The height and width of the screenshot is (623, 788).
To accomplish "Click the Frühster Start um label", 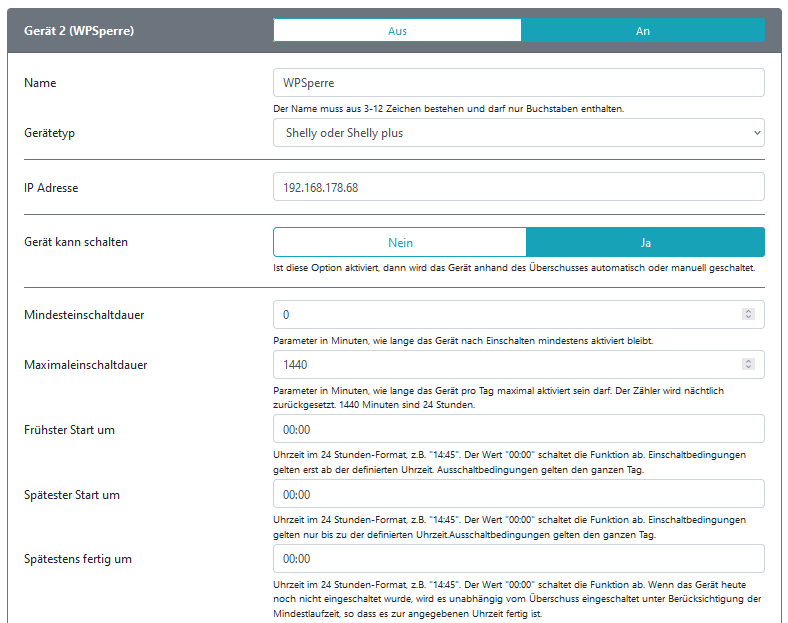I will [x=69, y=430].
